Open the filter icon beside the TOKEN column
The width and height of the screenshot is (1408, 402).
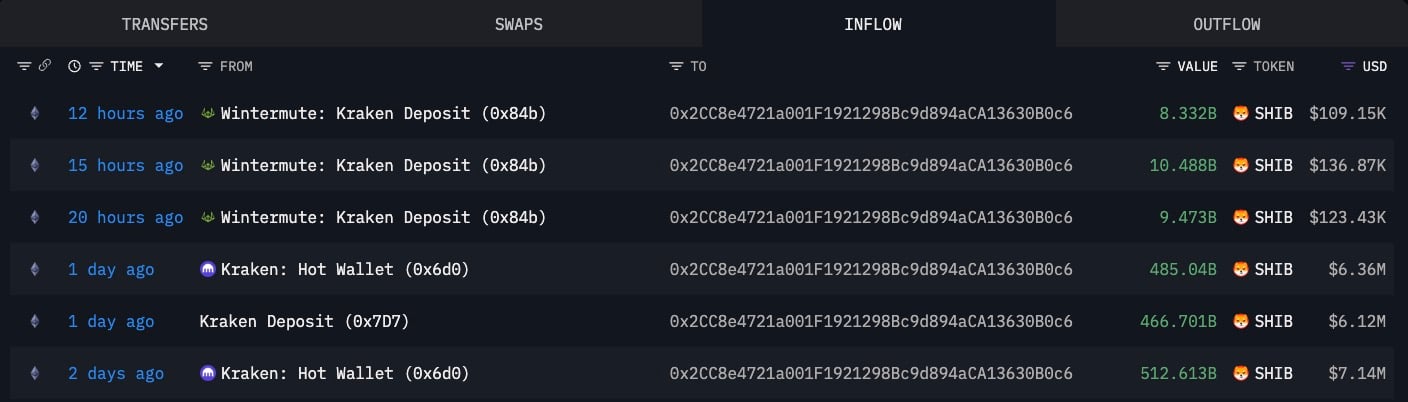tap(1239, 67)
